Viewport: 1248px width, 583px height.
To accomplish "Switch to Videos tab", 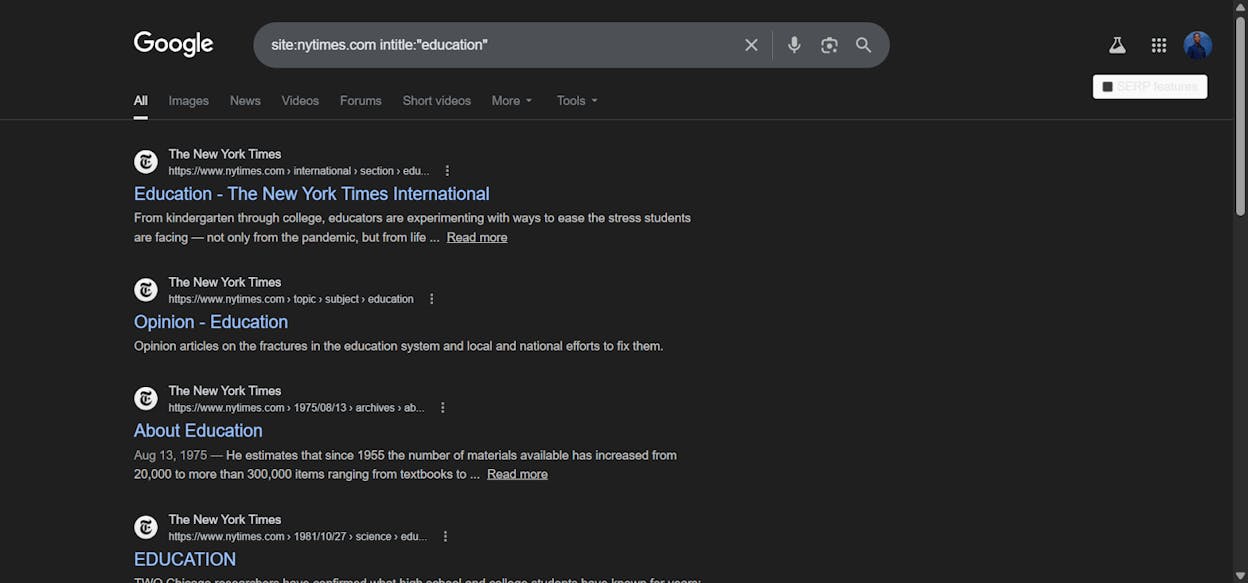I will pos(300,101).
